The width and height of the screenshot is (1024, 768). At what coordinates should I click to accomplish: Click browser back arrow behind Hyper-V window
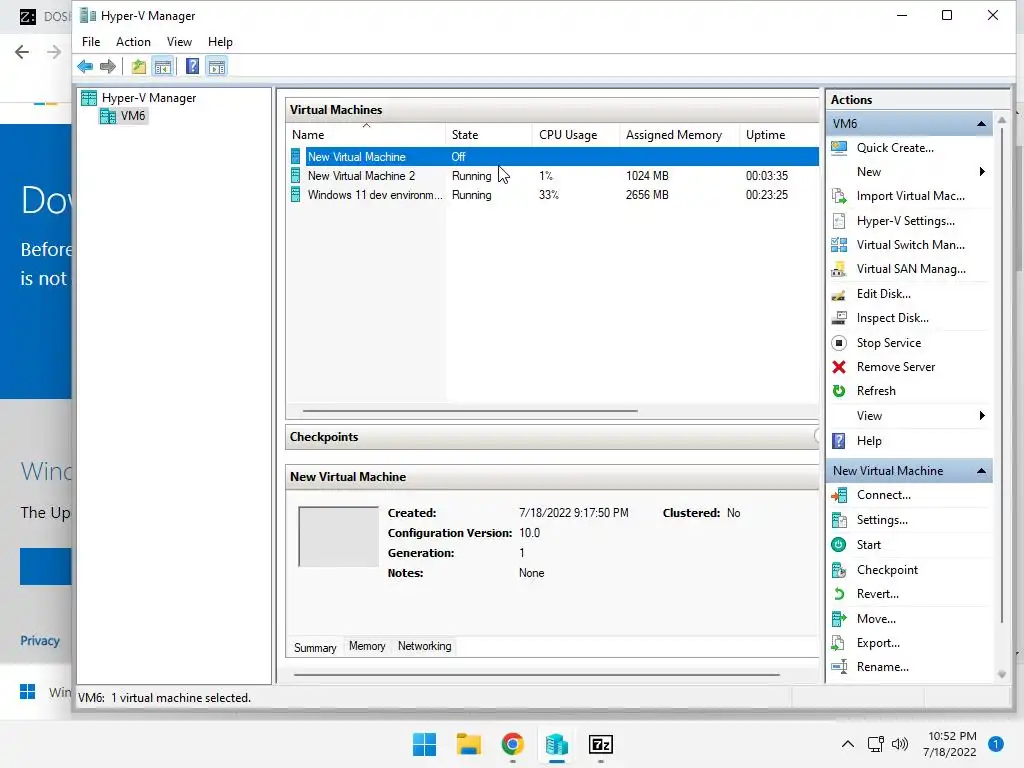pyautogui.click(x=22, y=52)
